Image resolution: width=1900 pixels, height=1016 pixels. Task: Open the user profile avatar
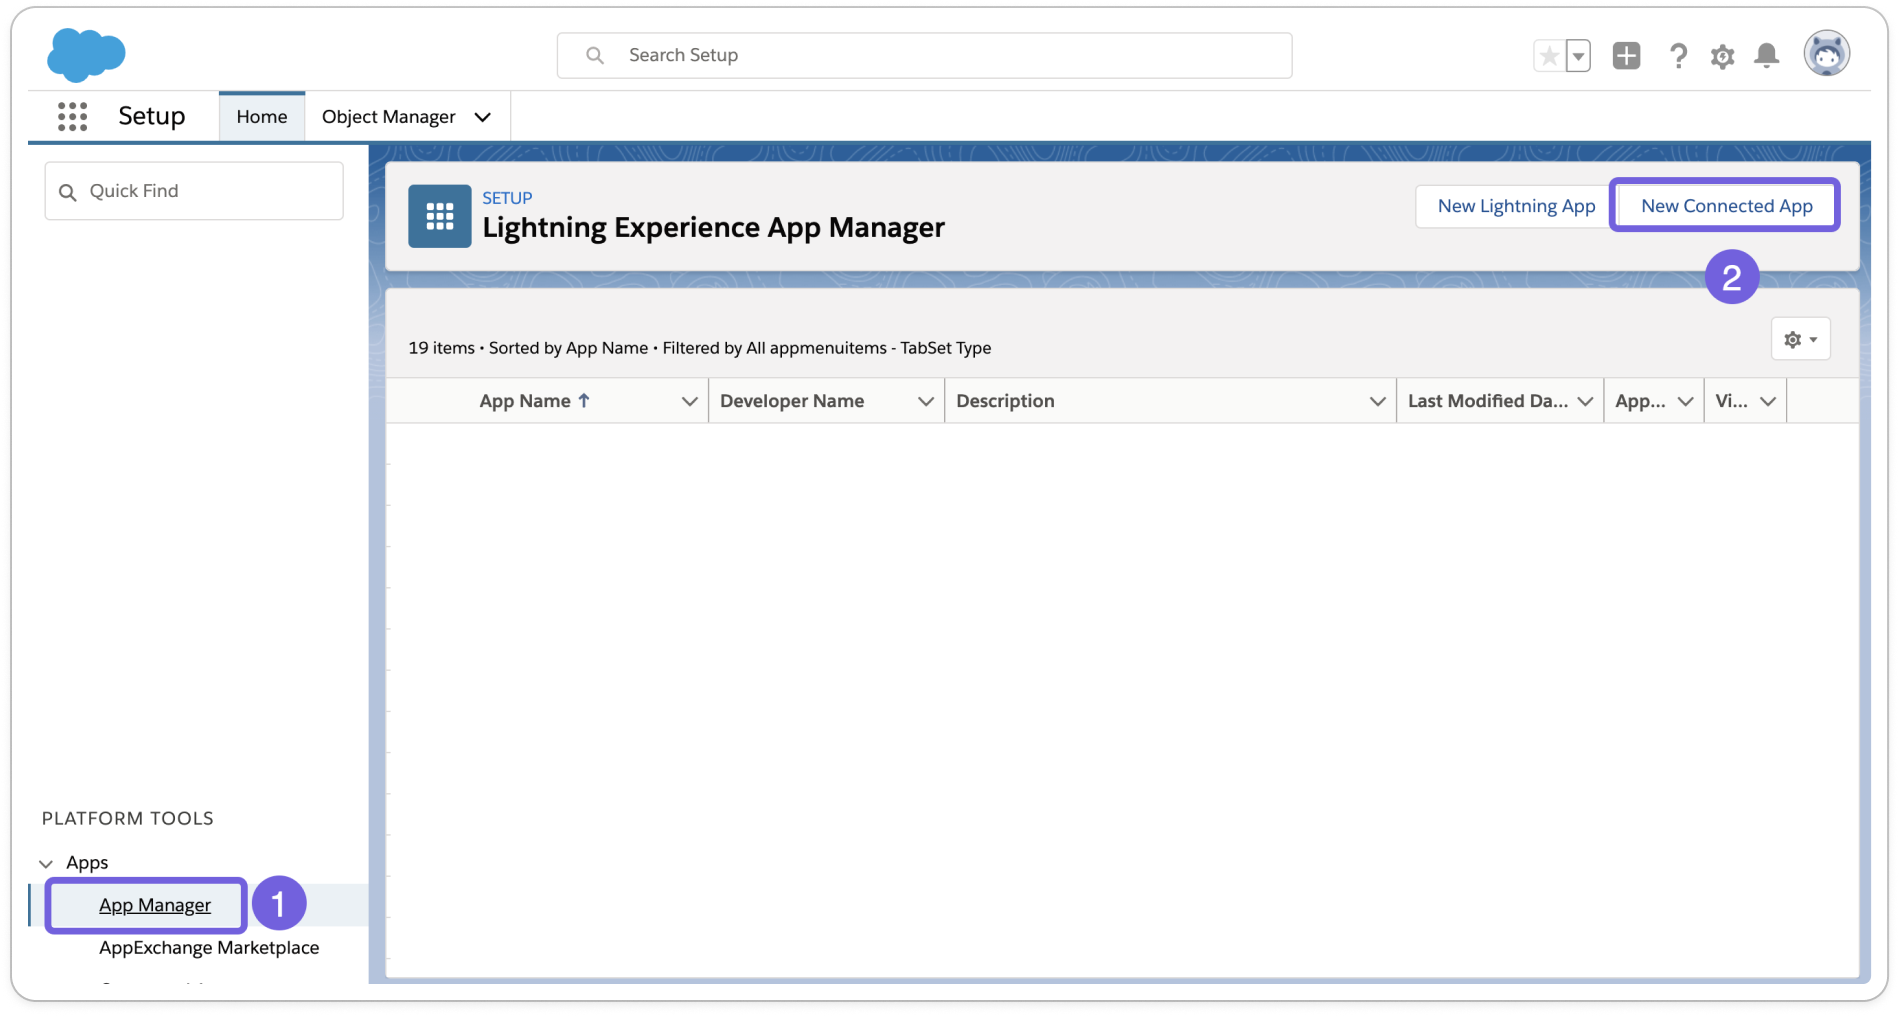click(1827, 54)
